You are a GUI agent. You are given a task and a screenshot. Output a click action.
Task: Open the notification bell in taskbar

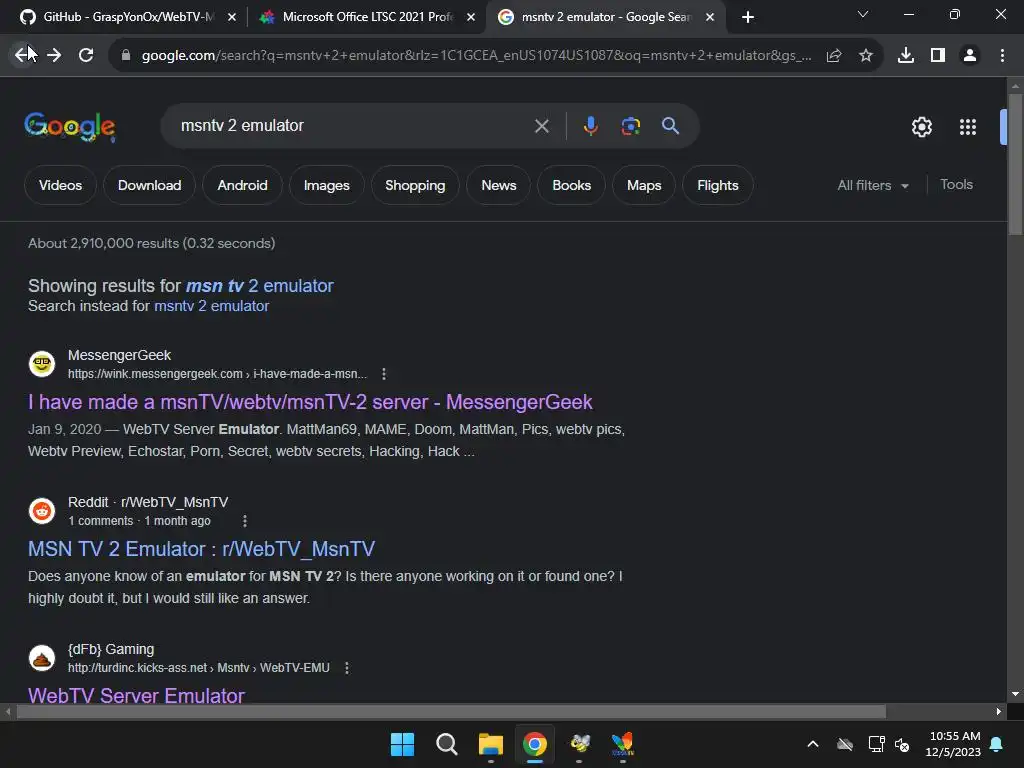pyautogui.click(x=997, y=744)
